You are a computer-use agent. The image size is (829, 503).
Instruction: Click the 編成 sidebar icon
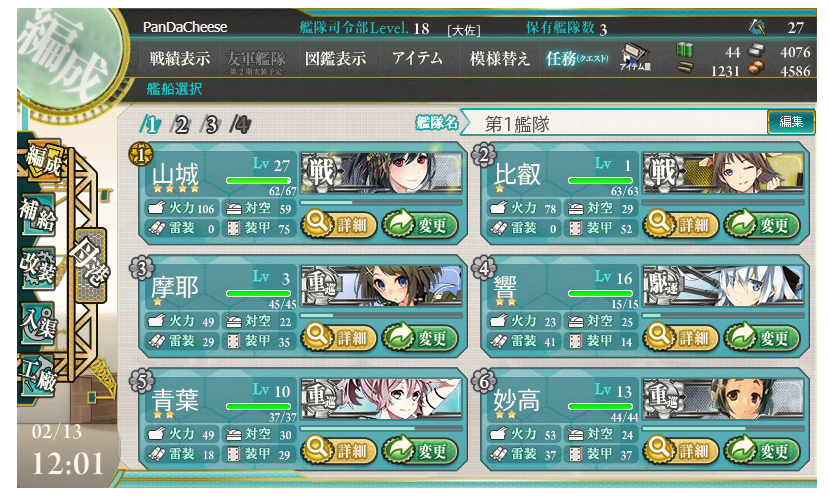pyautogui.click(x=44, y=160)
